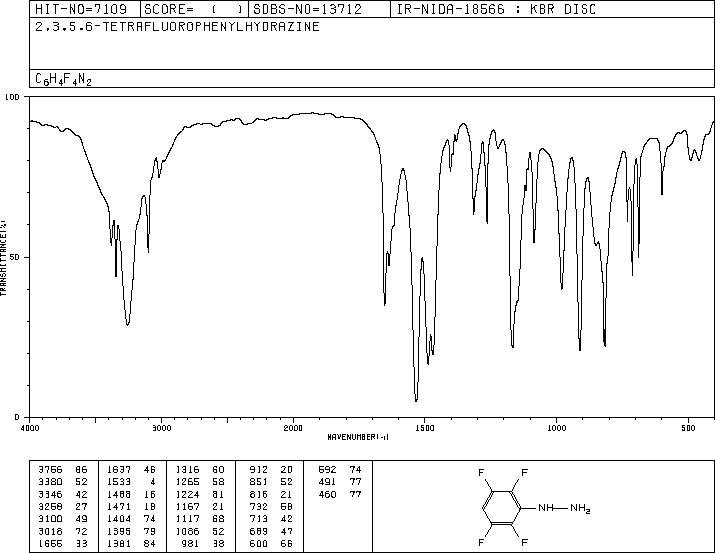This screenshot has height=553, width=715.
Task: Click the 851 peak entry in the table
Action: pyautogui.click(x=271, y=482)
